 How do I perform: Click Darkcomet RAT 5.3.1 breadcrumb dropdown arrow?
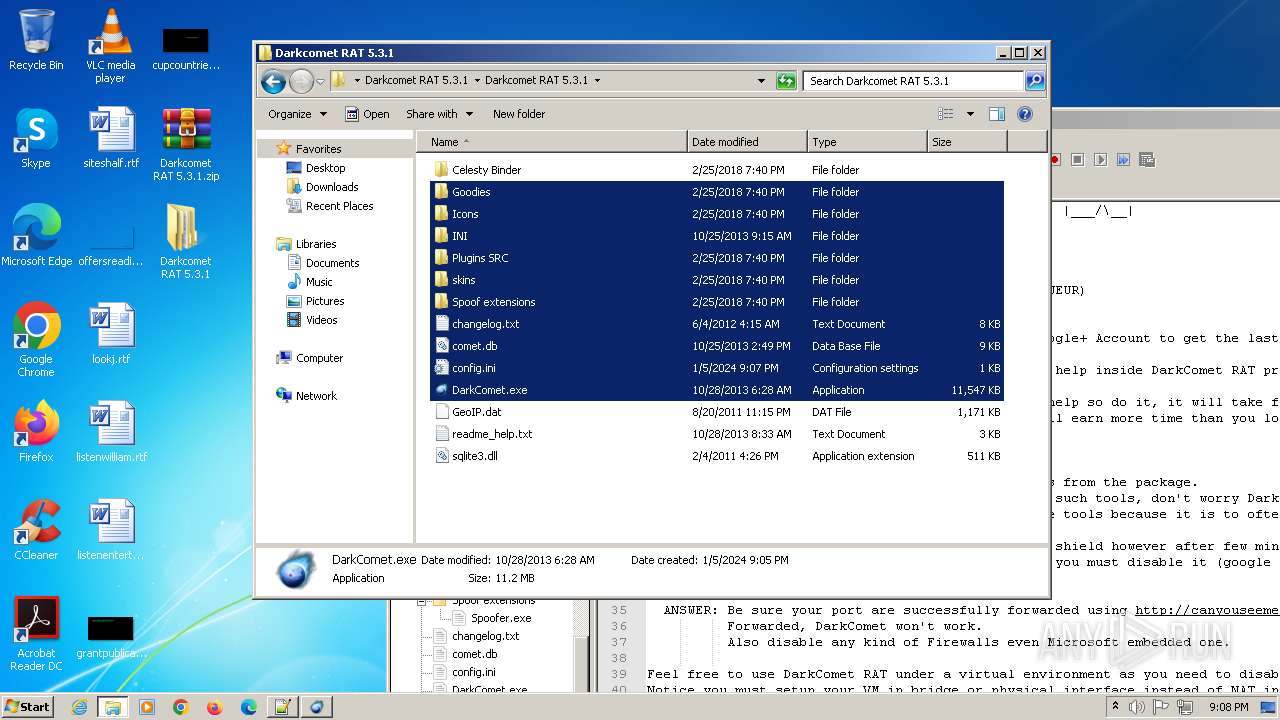tap(598, 80)
